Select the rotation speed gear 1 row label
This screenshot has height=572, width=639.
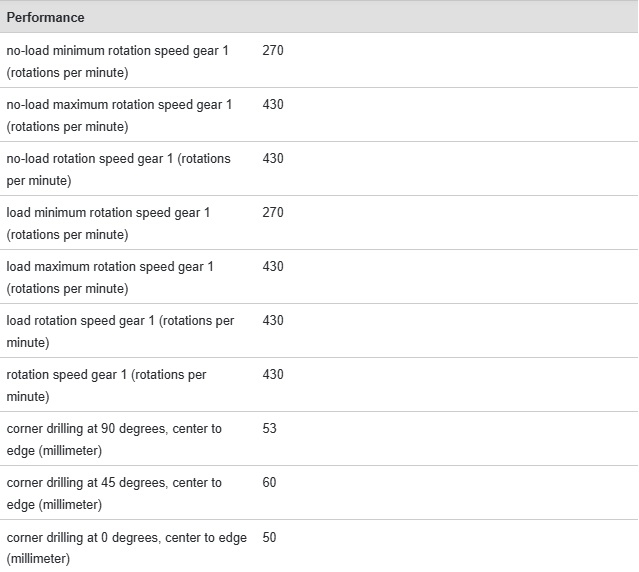[x=106, y=385]
